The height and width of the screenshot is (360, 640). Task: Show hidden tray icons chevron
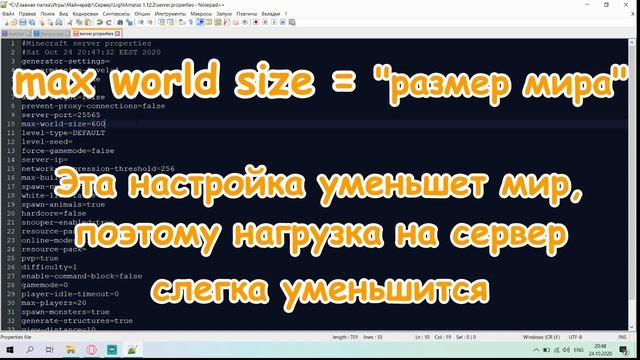coord(536,350)
